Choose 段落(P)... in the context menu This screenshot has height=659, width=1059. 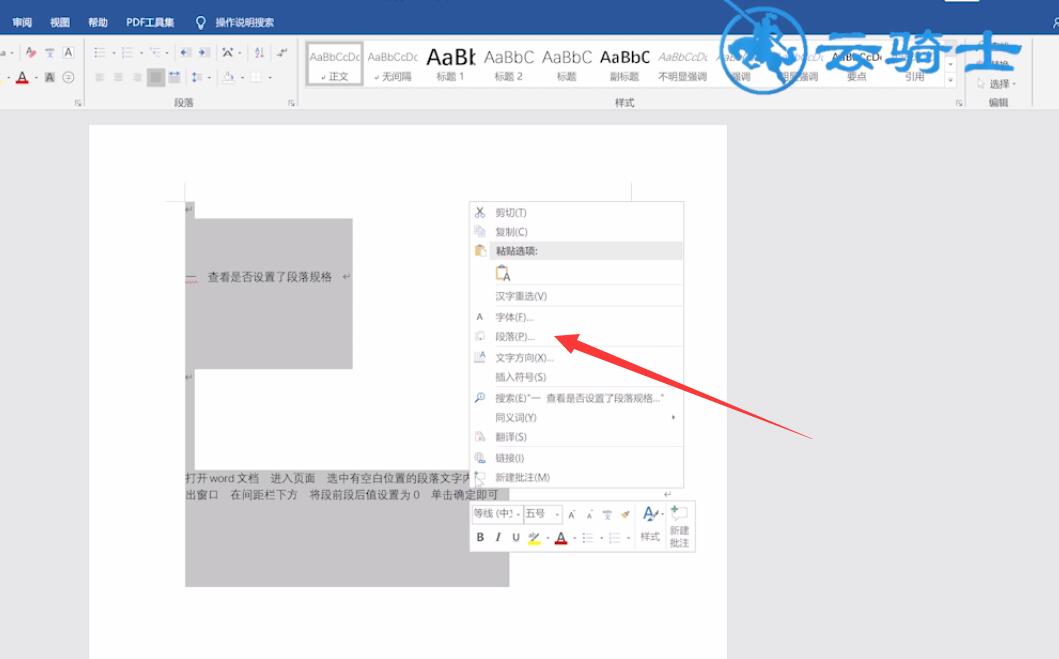pyautogui.click(x=515, y=336)
